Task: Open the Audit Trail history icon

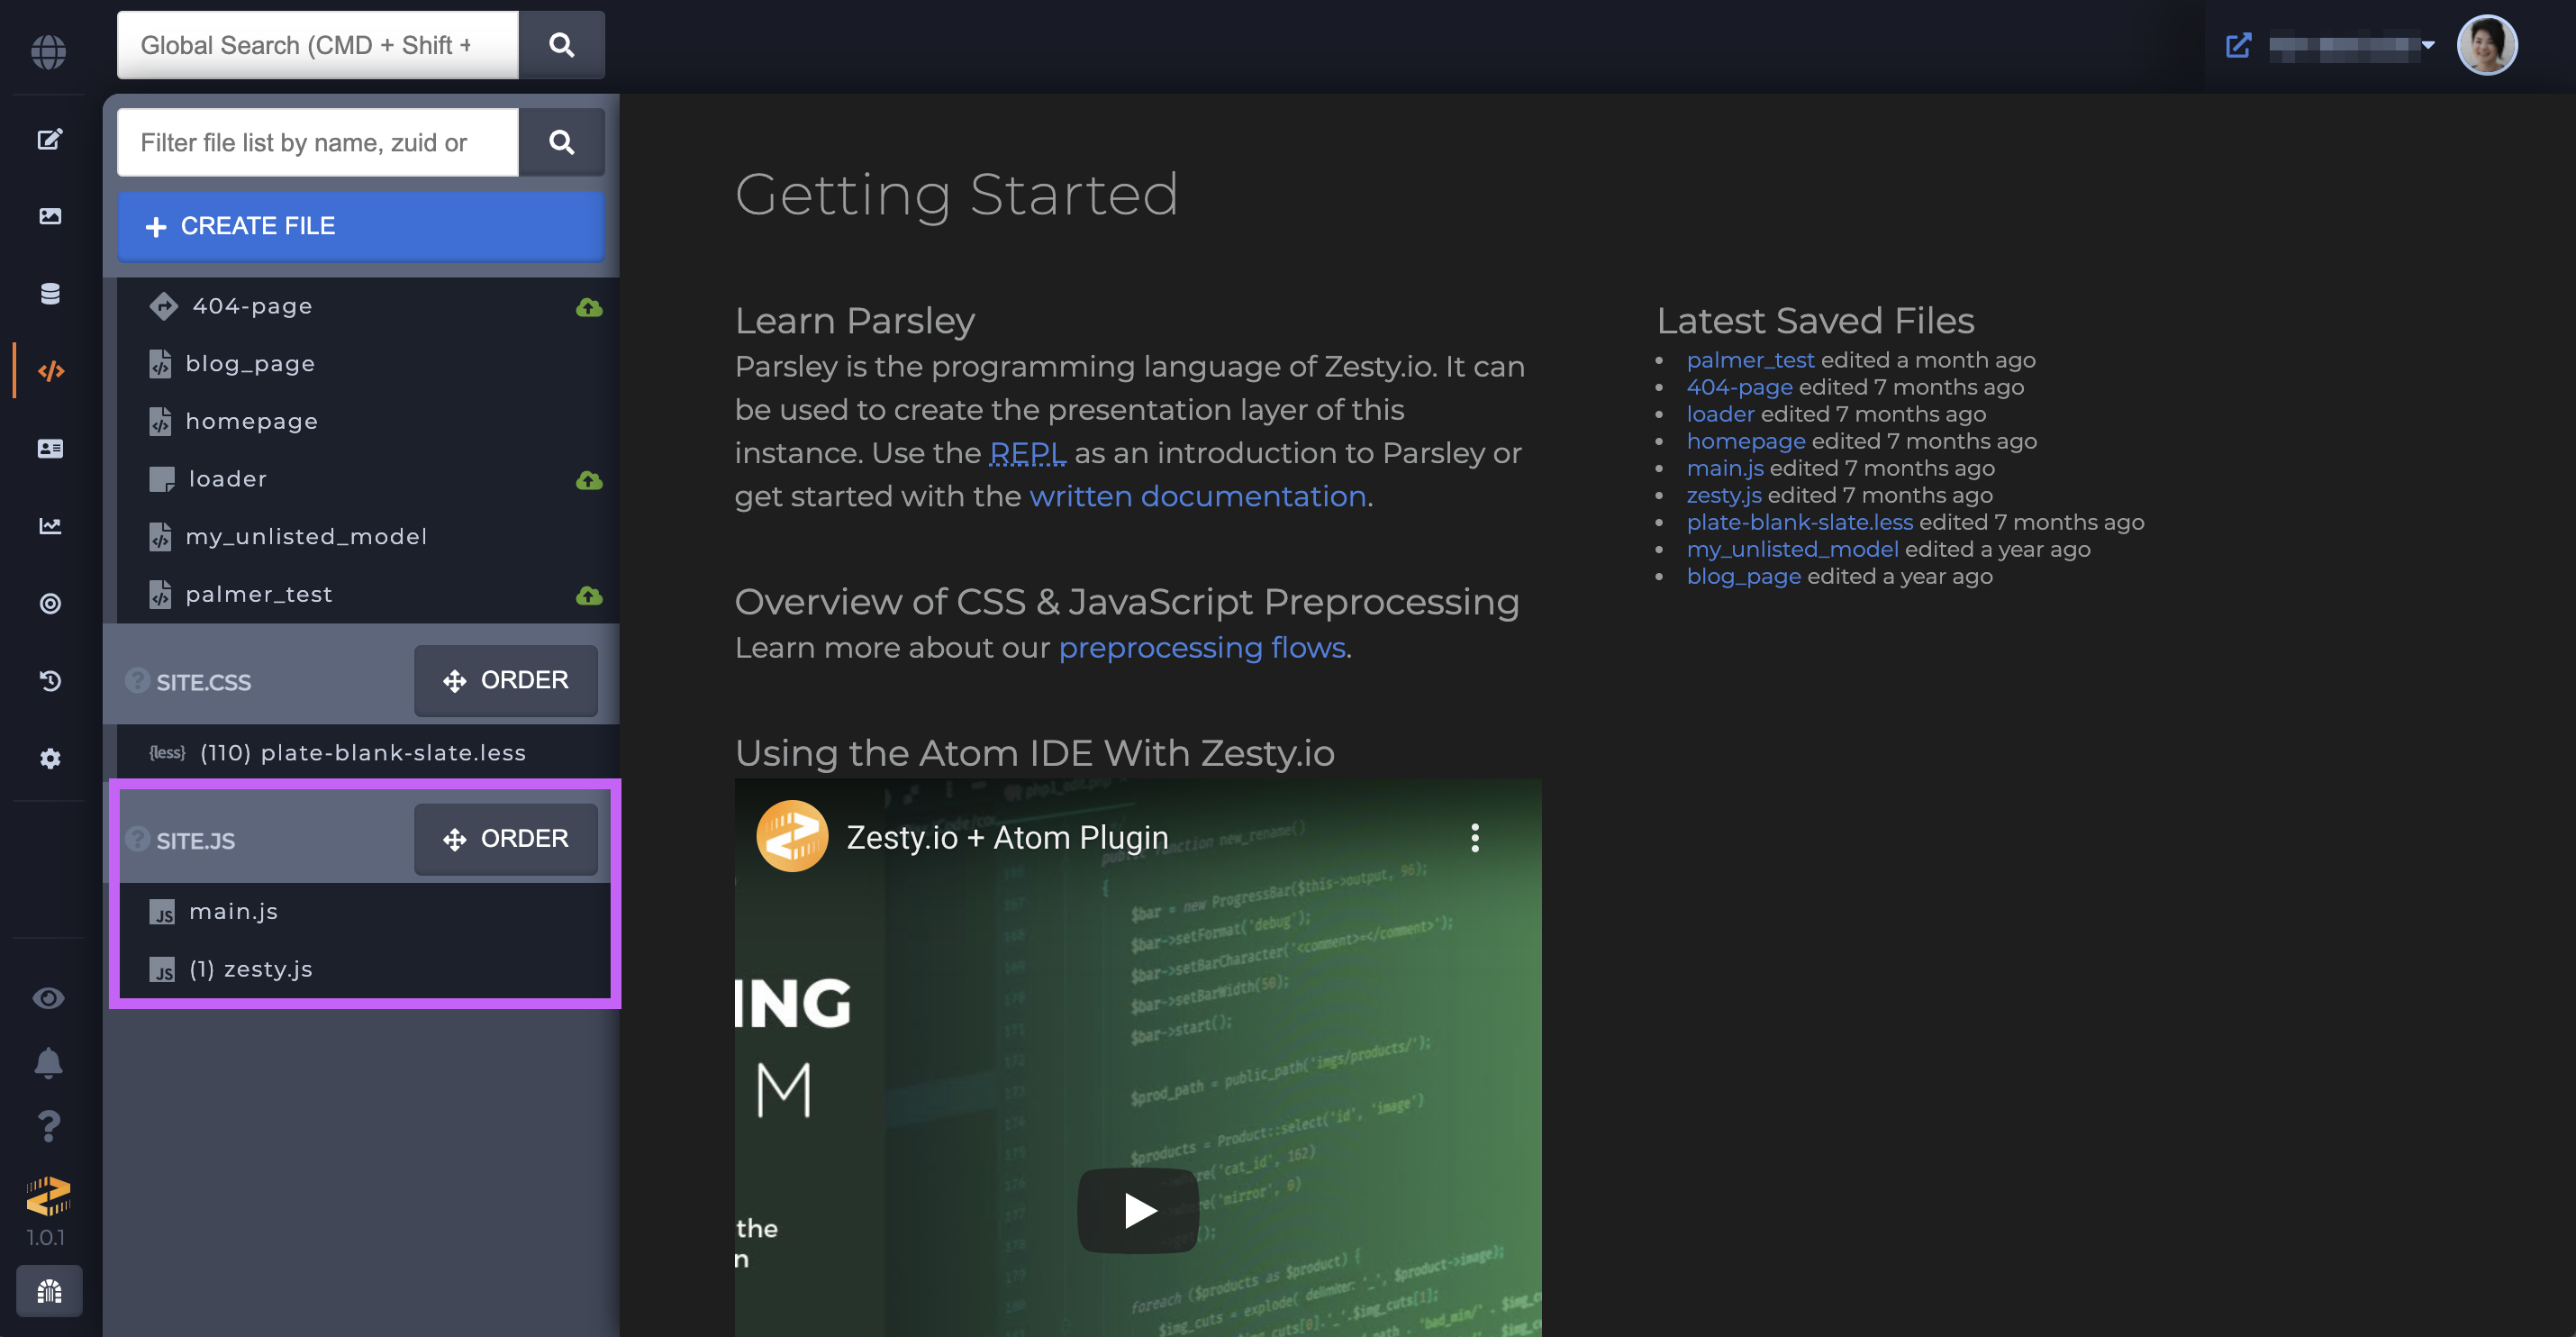Action: coord(50,681)
